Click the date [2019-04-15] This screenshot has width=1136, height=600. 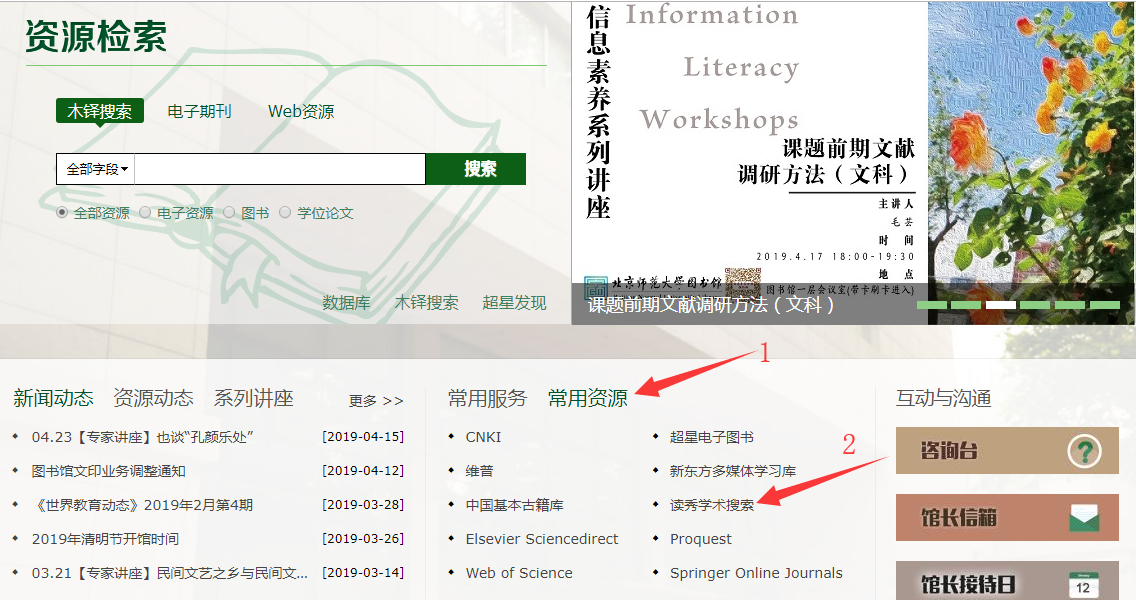[363, 437]
